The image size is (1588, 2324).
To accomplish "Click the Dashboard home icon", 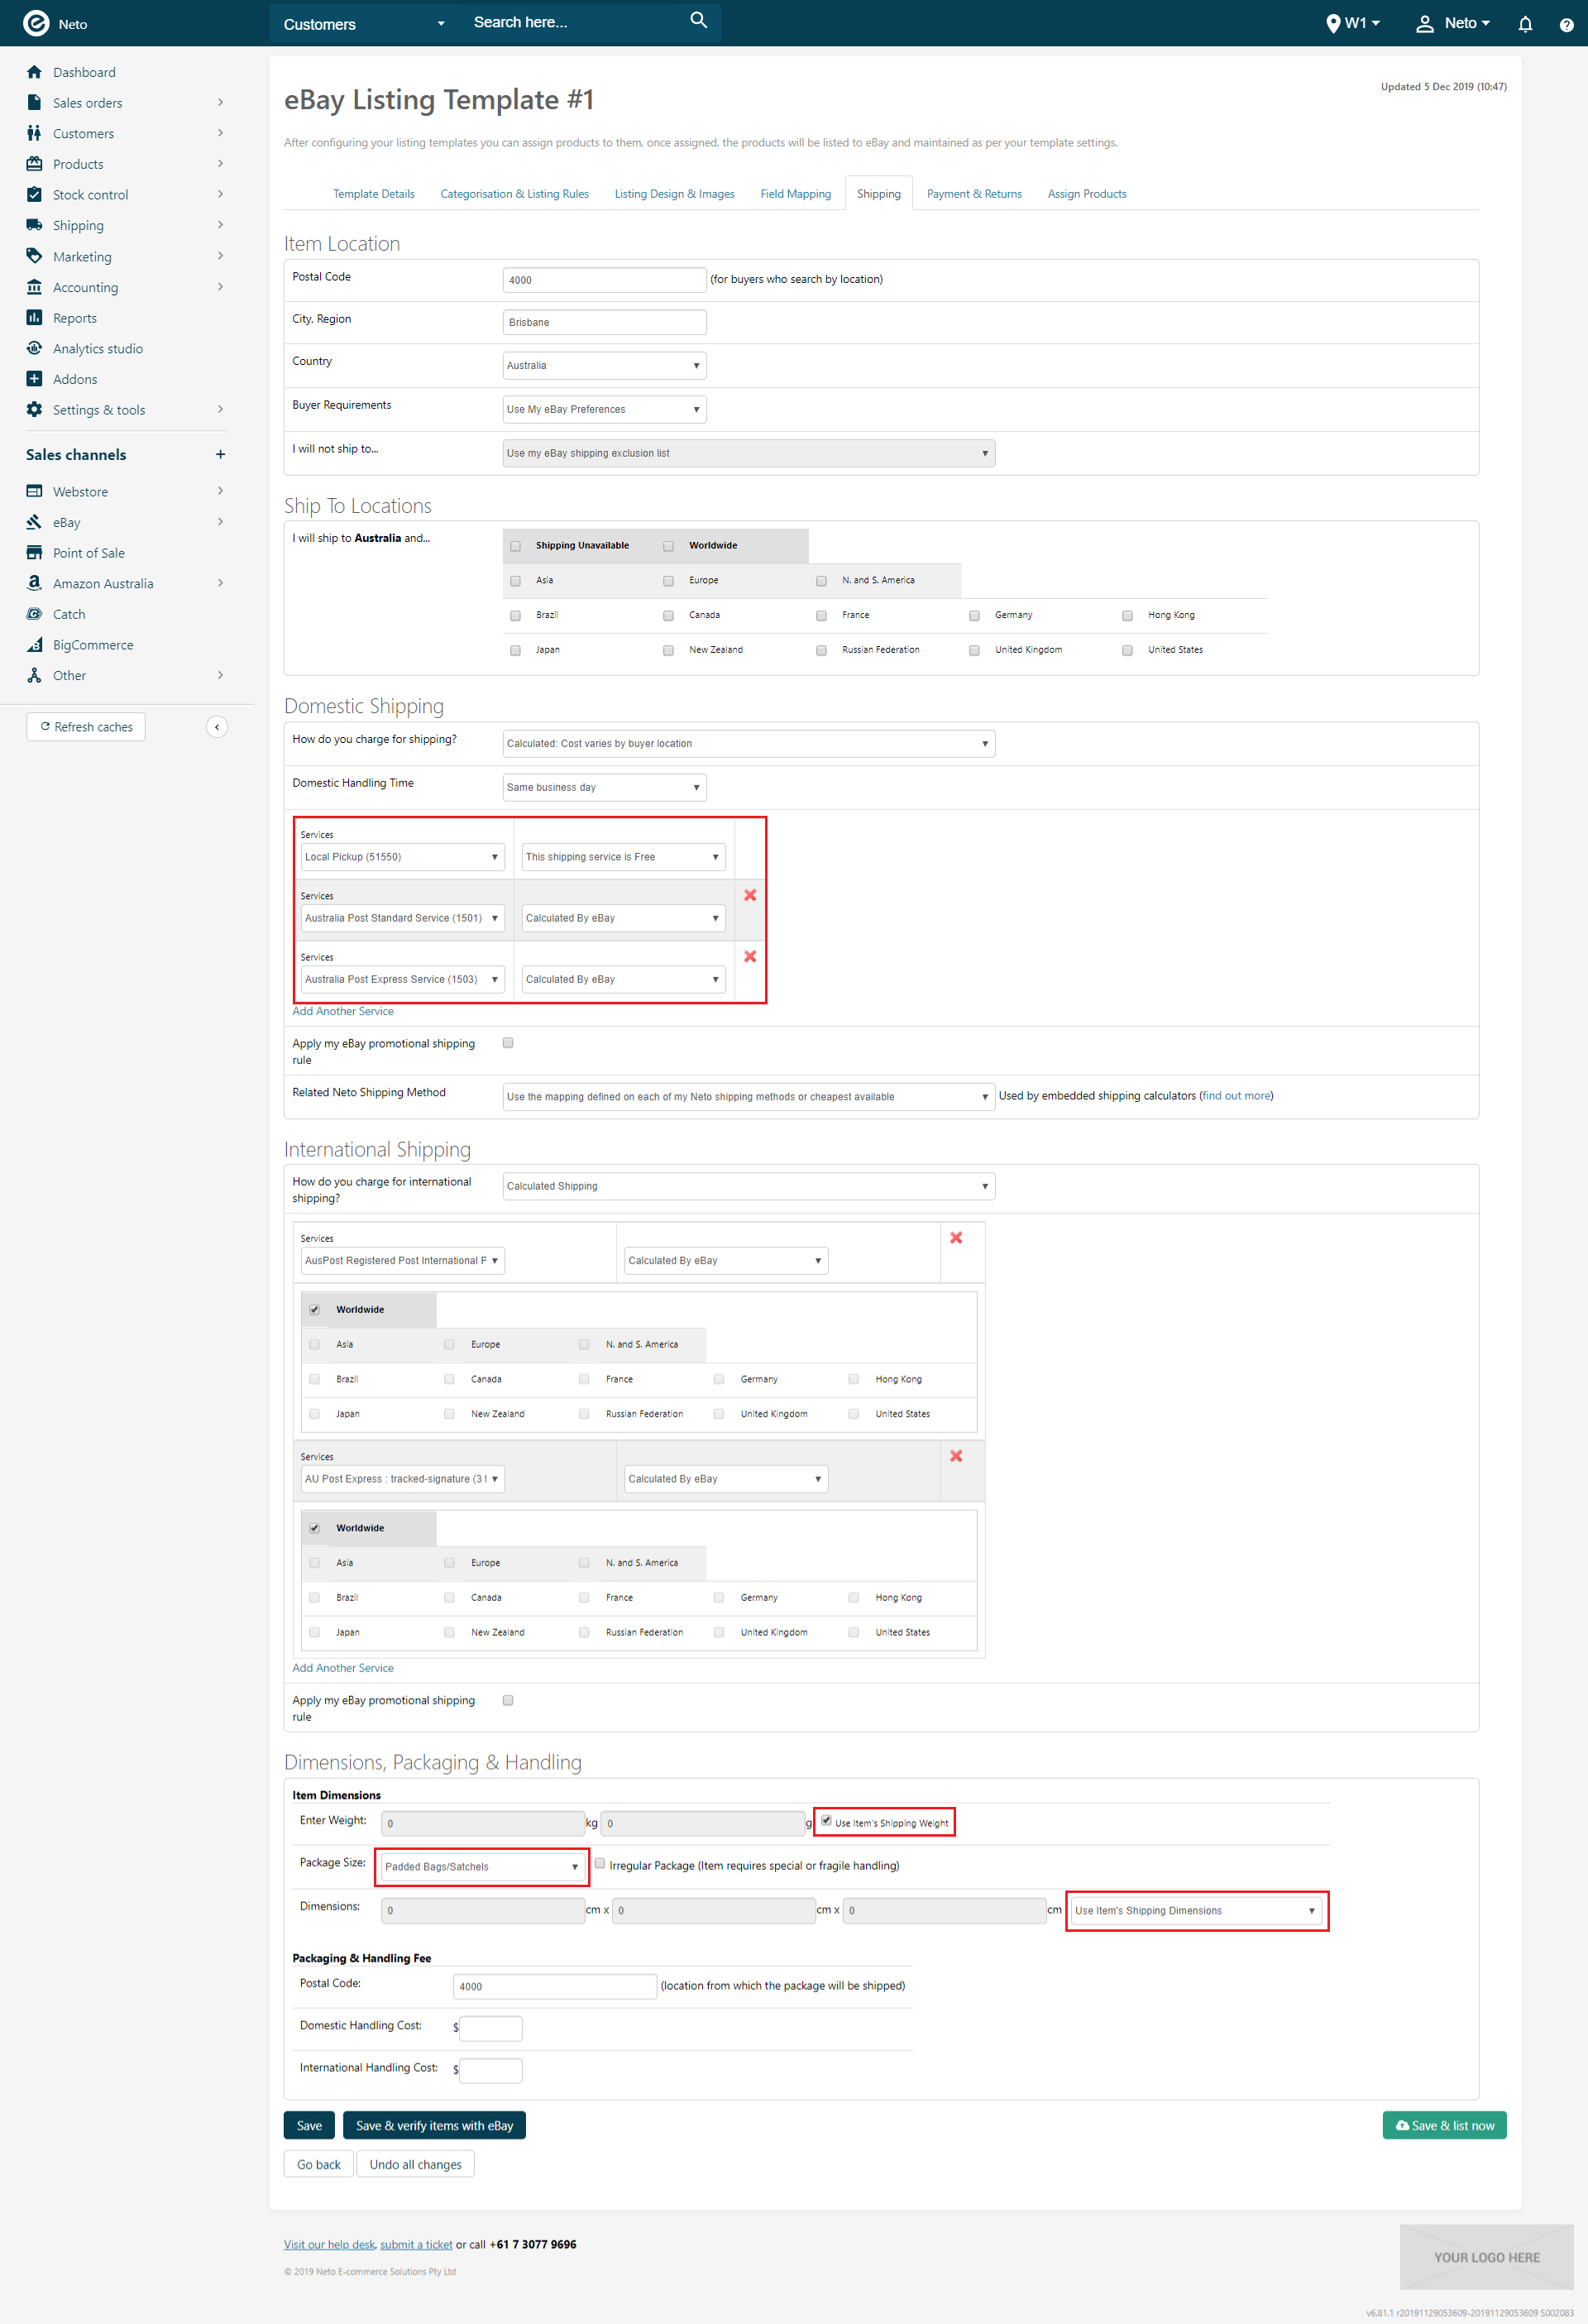I will [x=34, y=72].
